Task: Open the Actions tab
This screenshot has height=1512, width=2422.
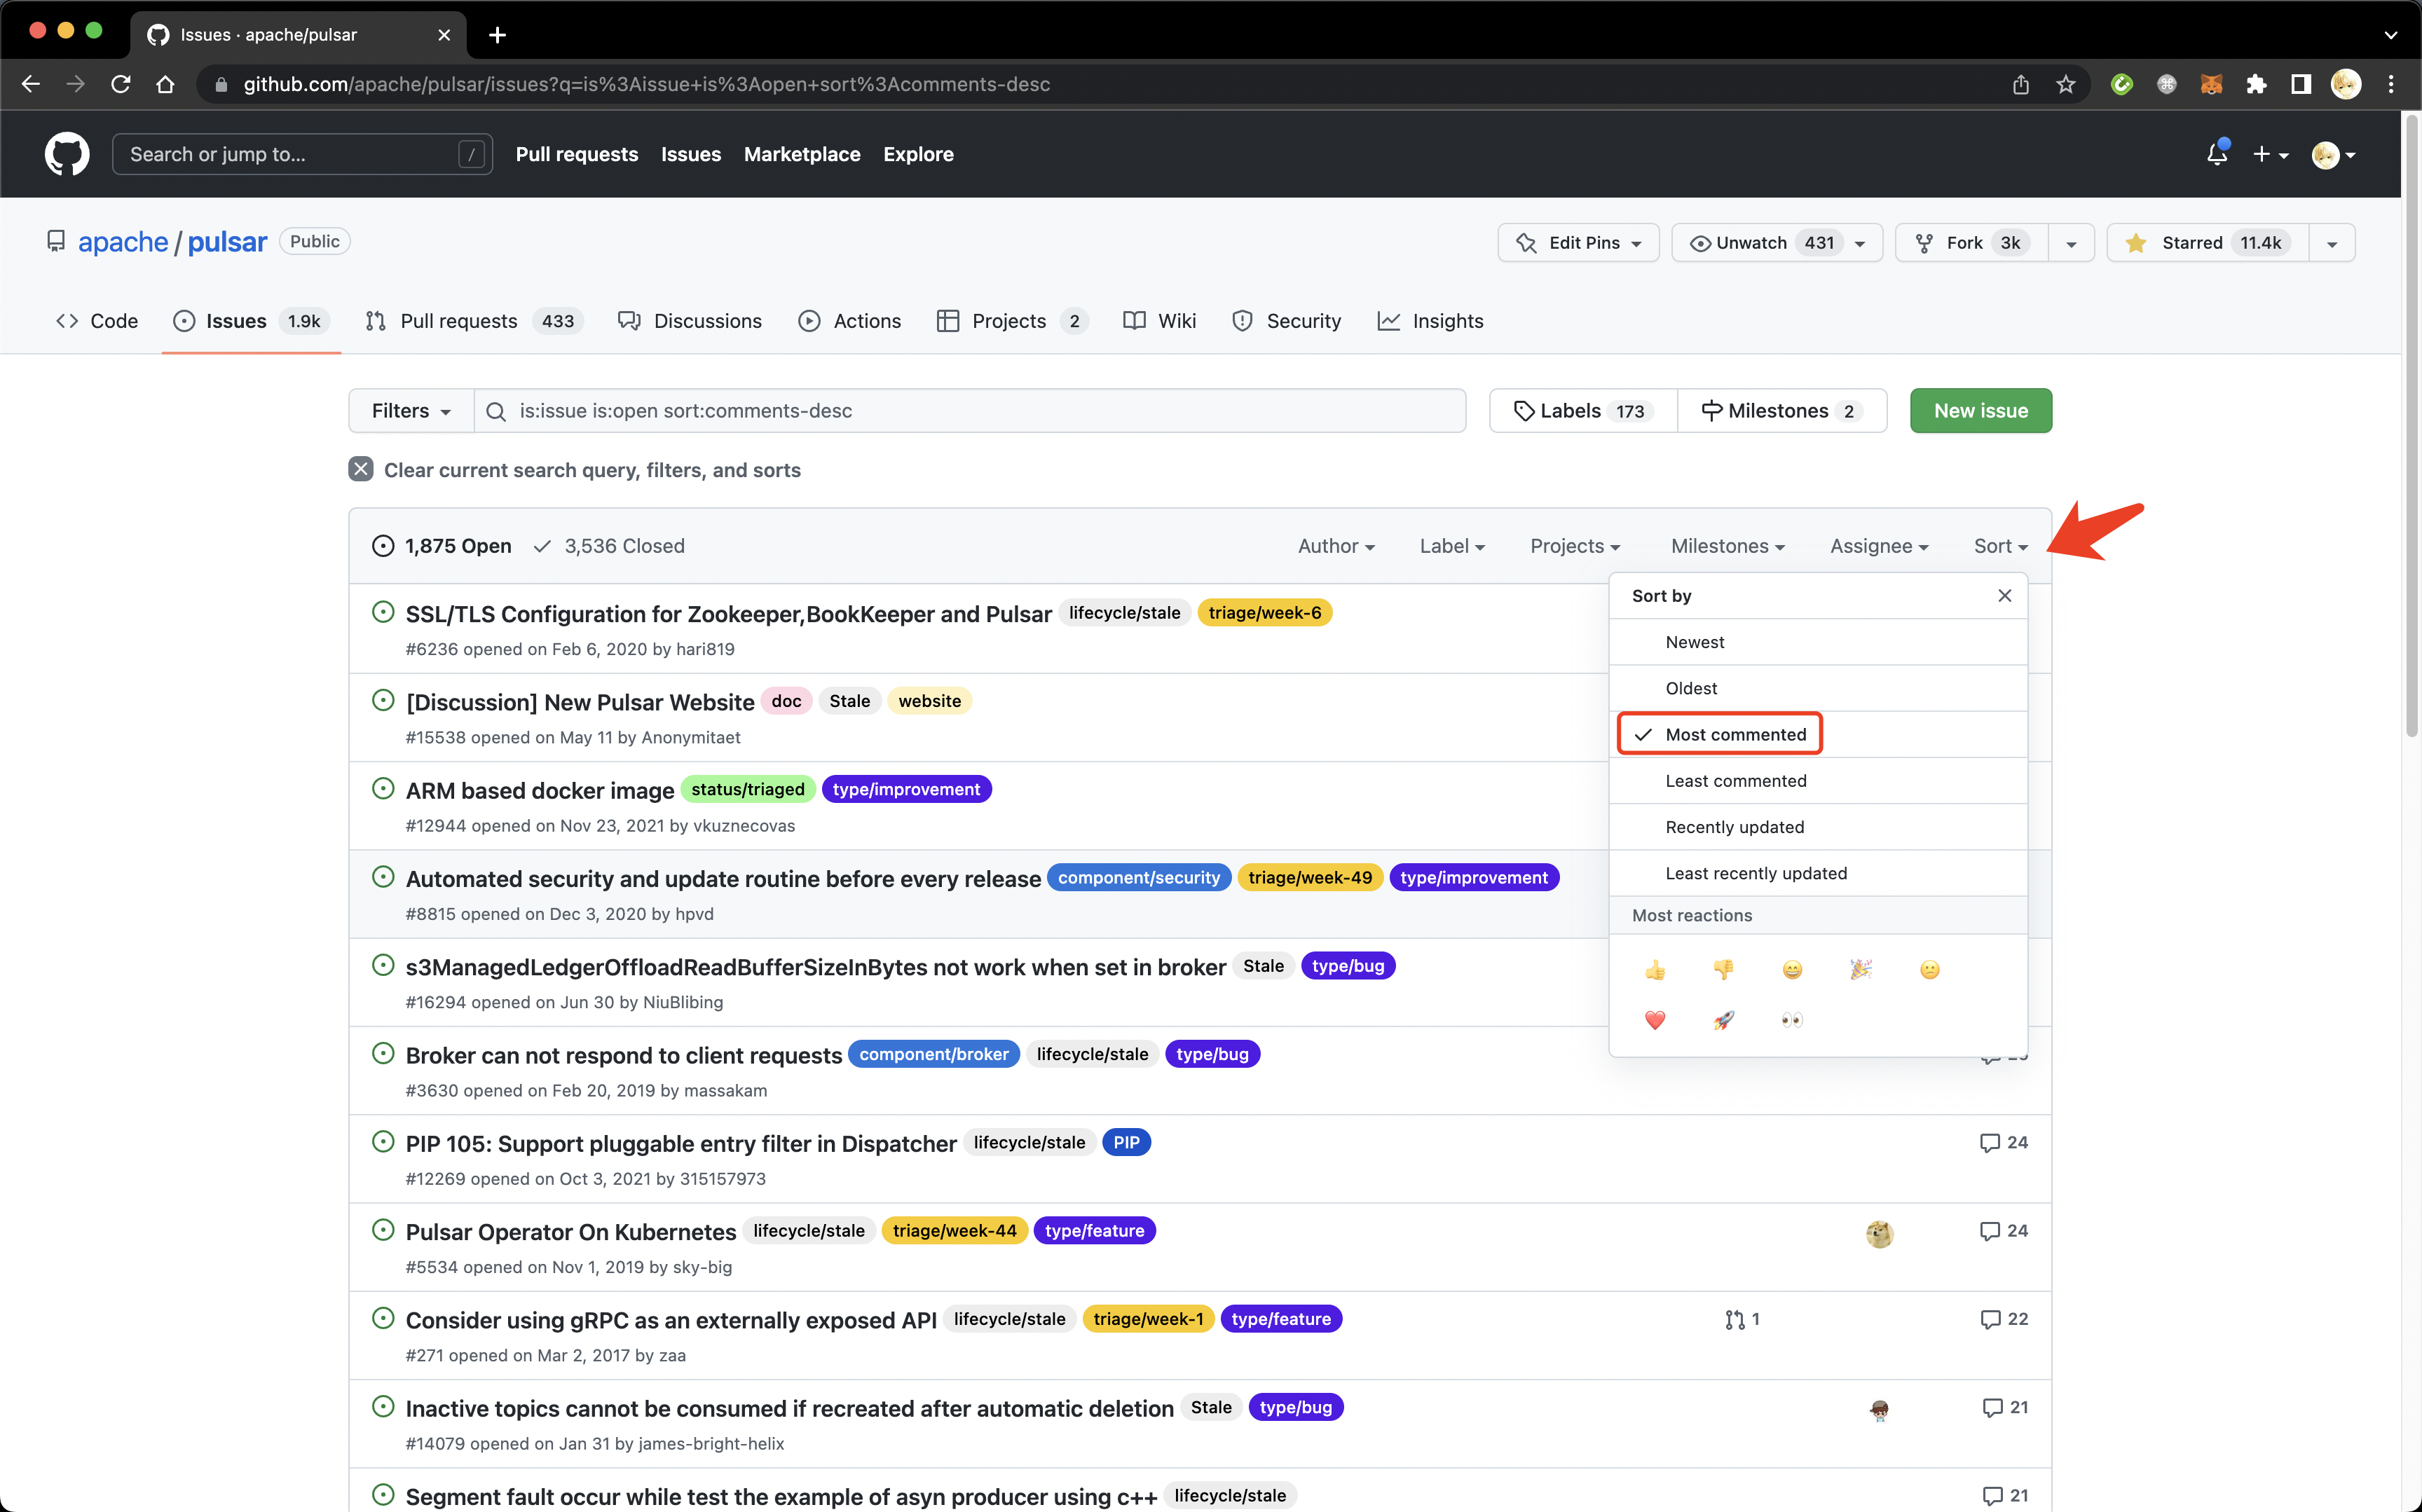Action: pyautogui.click(x=850, y=321)
